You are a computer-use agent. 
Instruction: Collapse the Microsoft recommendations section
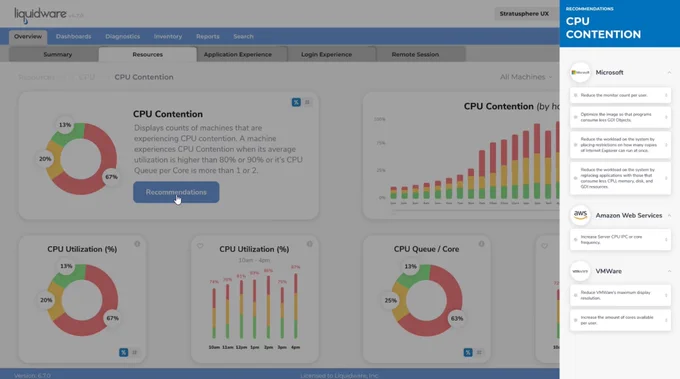point(669,72)
